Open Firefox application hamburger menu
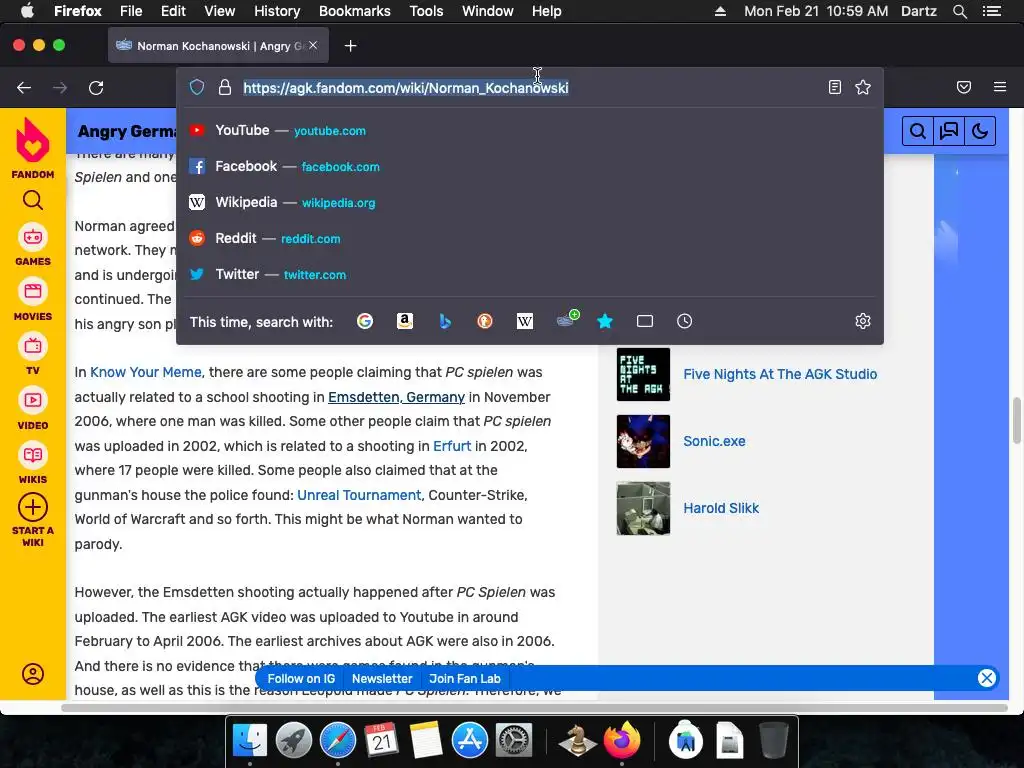 [1000, 87]
